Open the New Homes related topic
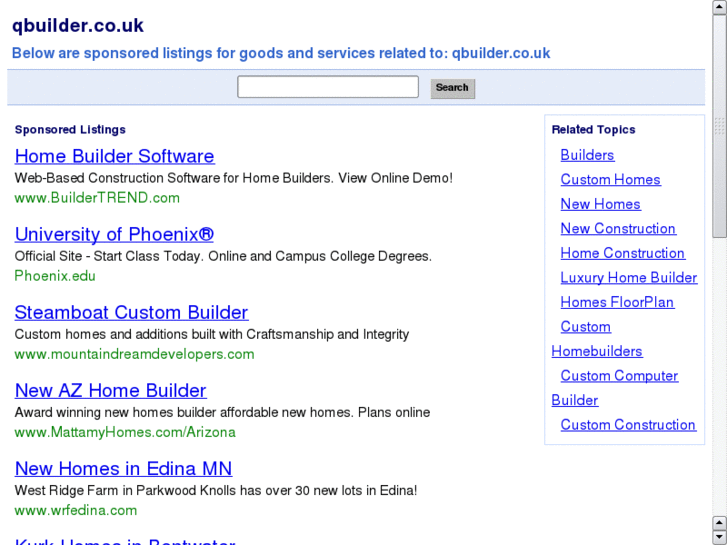The width and height of the screenshot is (727, 545). coord(600,204)
